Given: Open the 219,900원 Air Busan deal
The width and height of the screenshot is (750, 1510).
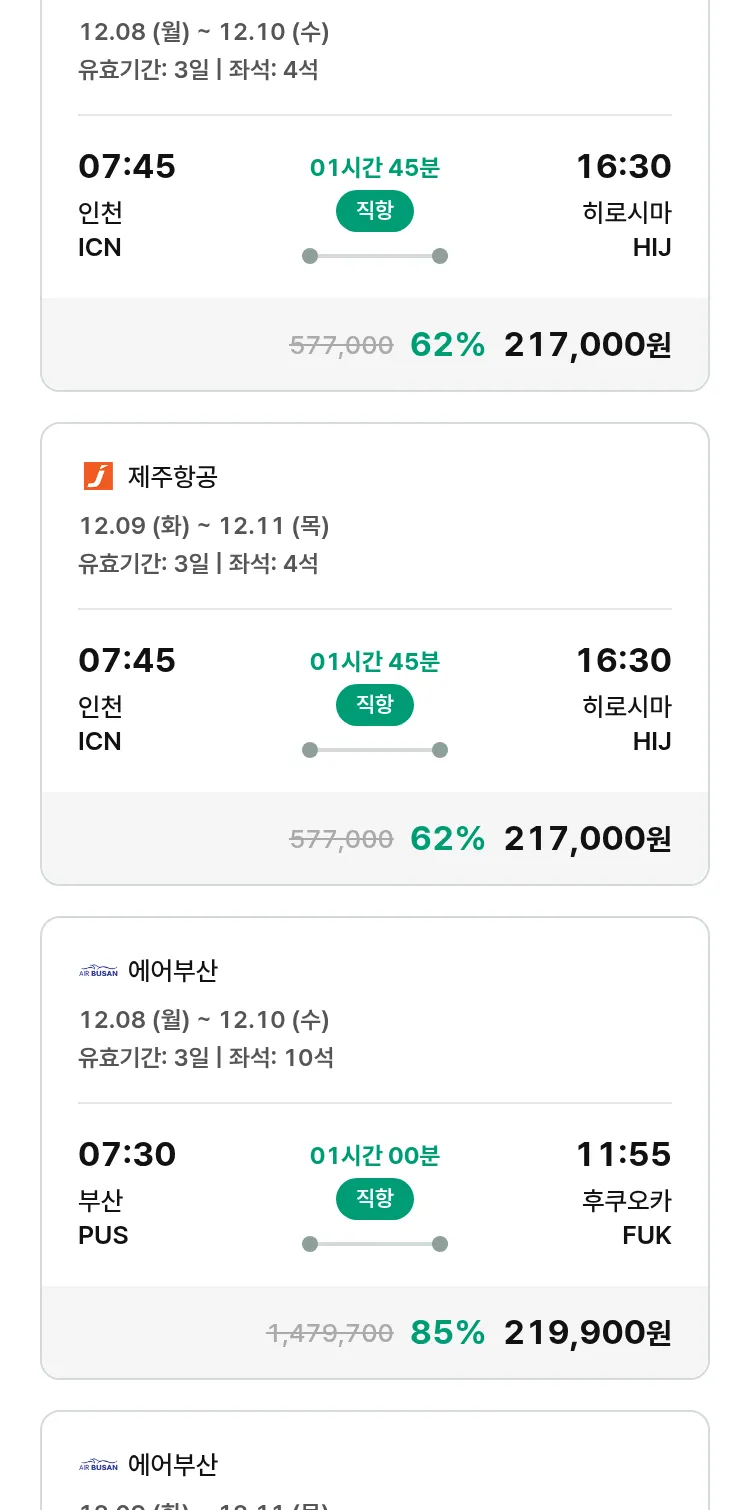Looking at the screenshot, I should coord(587,1333).
